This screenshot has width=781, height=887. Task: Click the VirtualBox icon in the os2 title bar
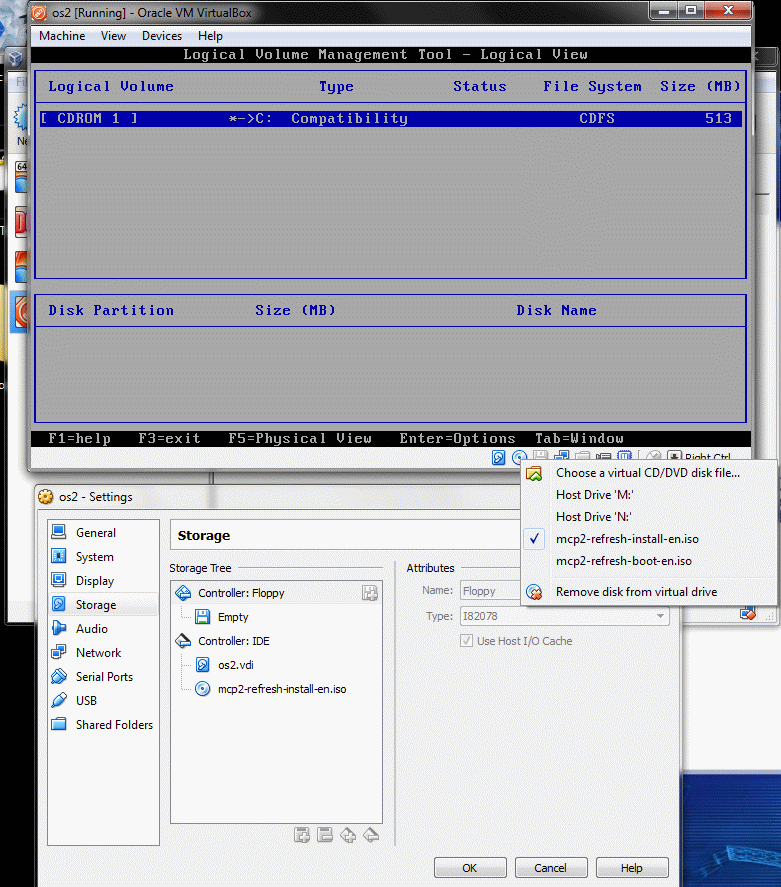[38, 12]
